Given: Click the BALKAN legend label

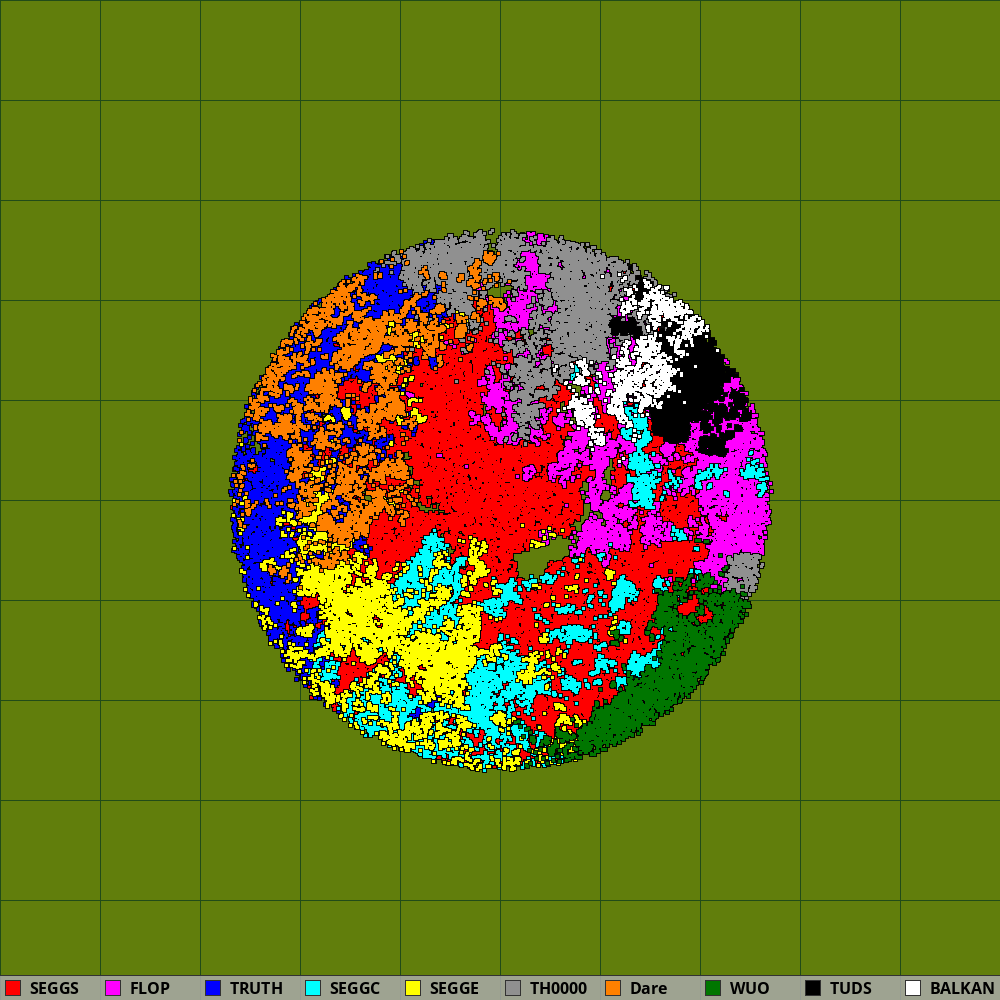Looking at the screenshot, I should coord(962,988).
